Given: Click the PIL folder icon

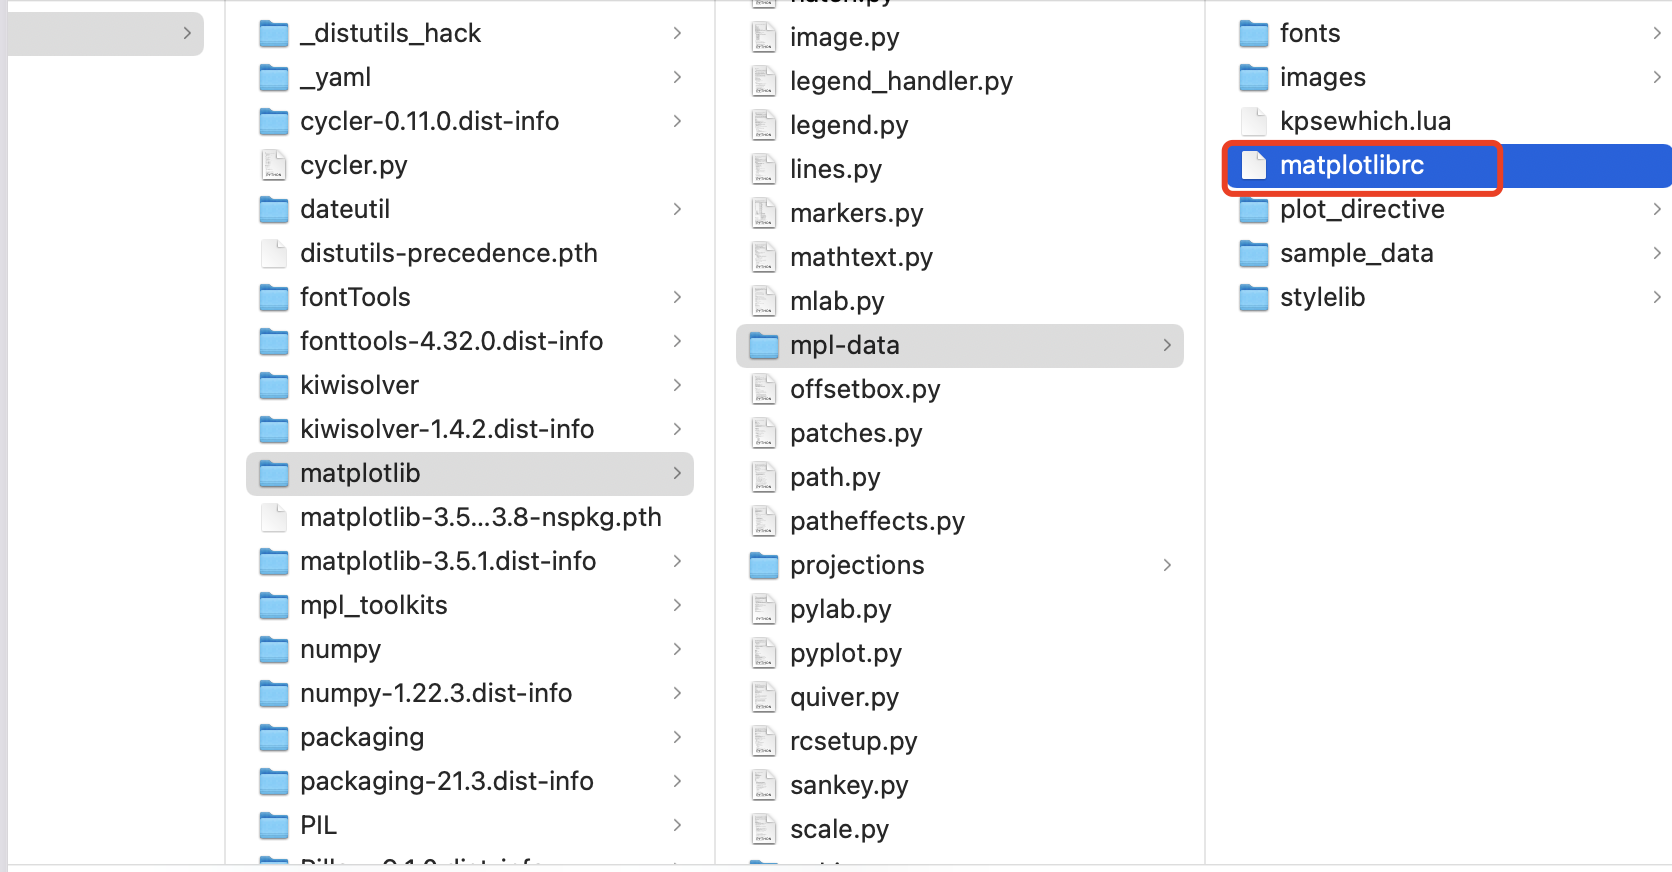Looking at the screenshot, I should (x=274, y=826).
